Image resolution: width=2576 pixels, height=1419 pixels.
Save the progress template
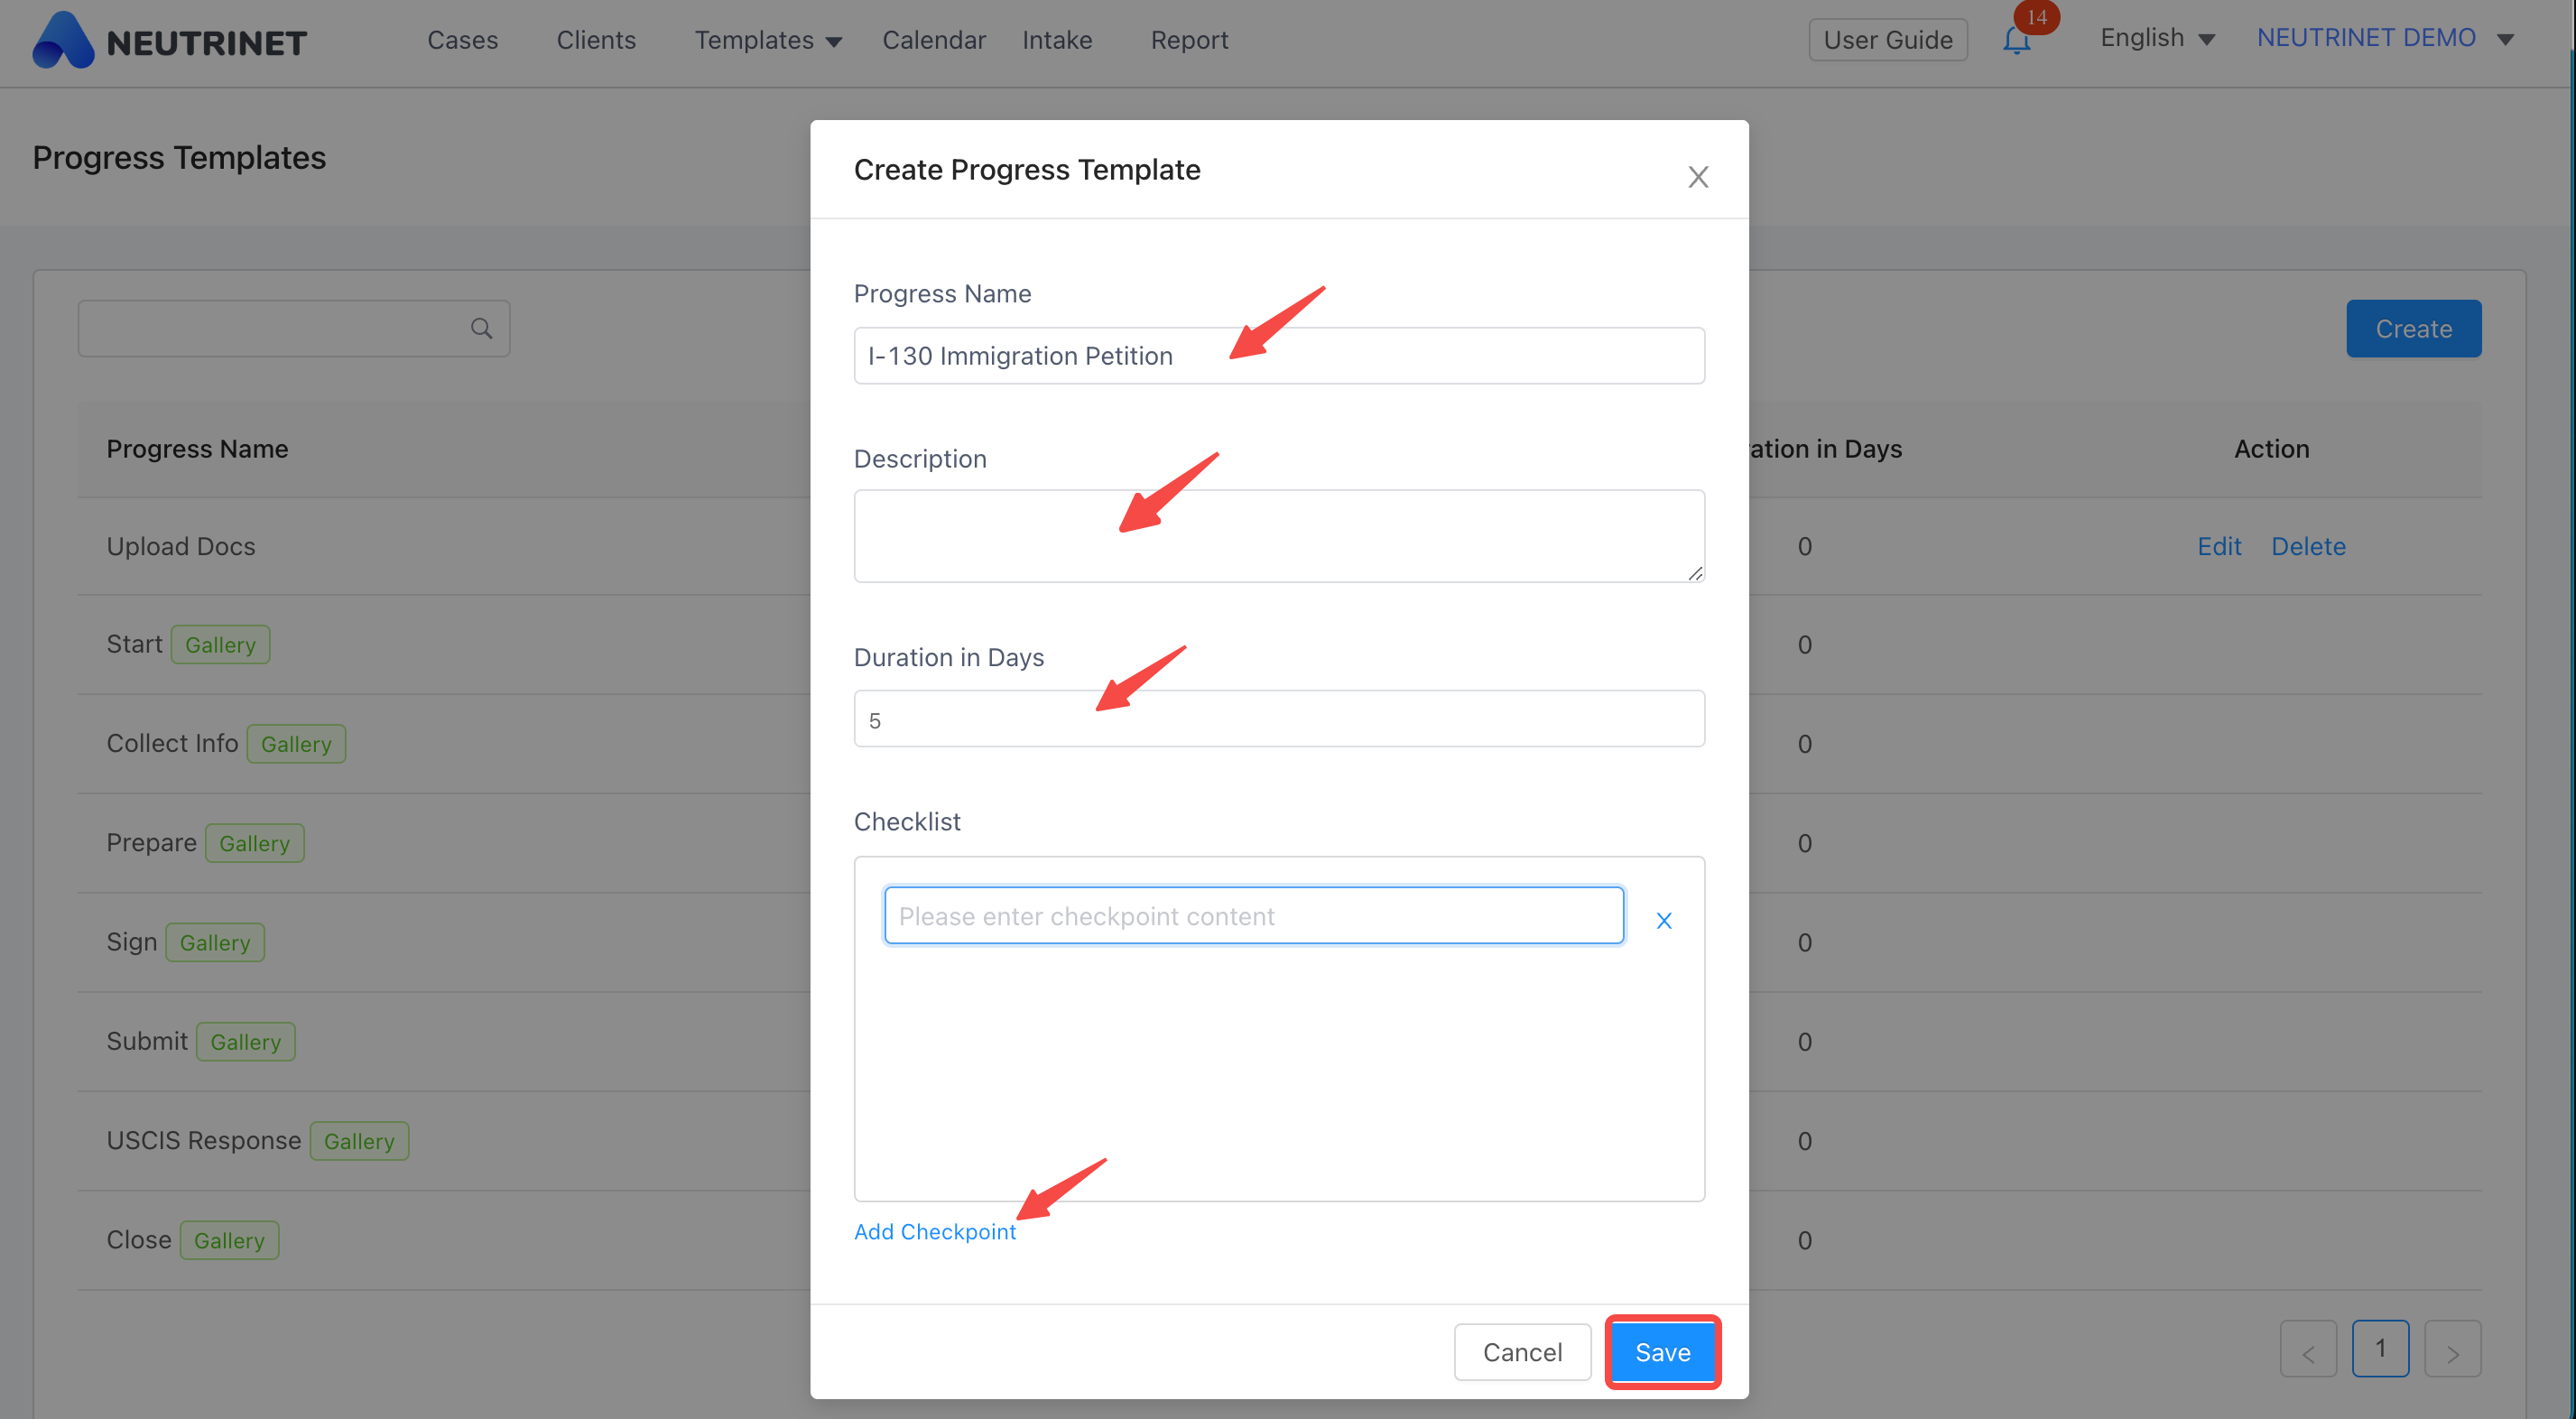1662,1352
